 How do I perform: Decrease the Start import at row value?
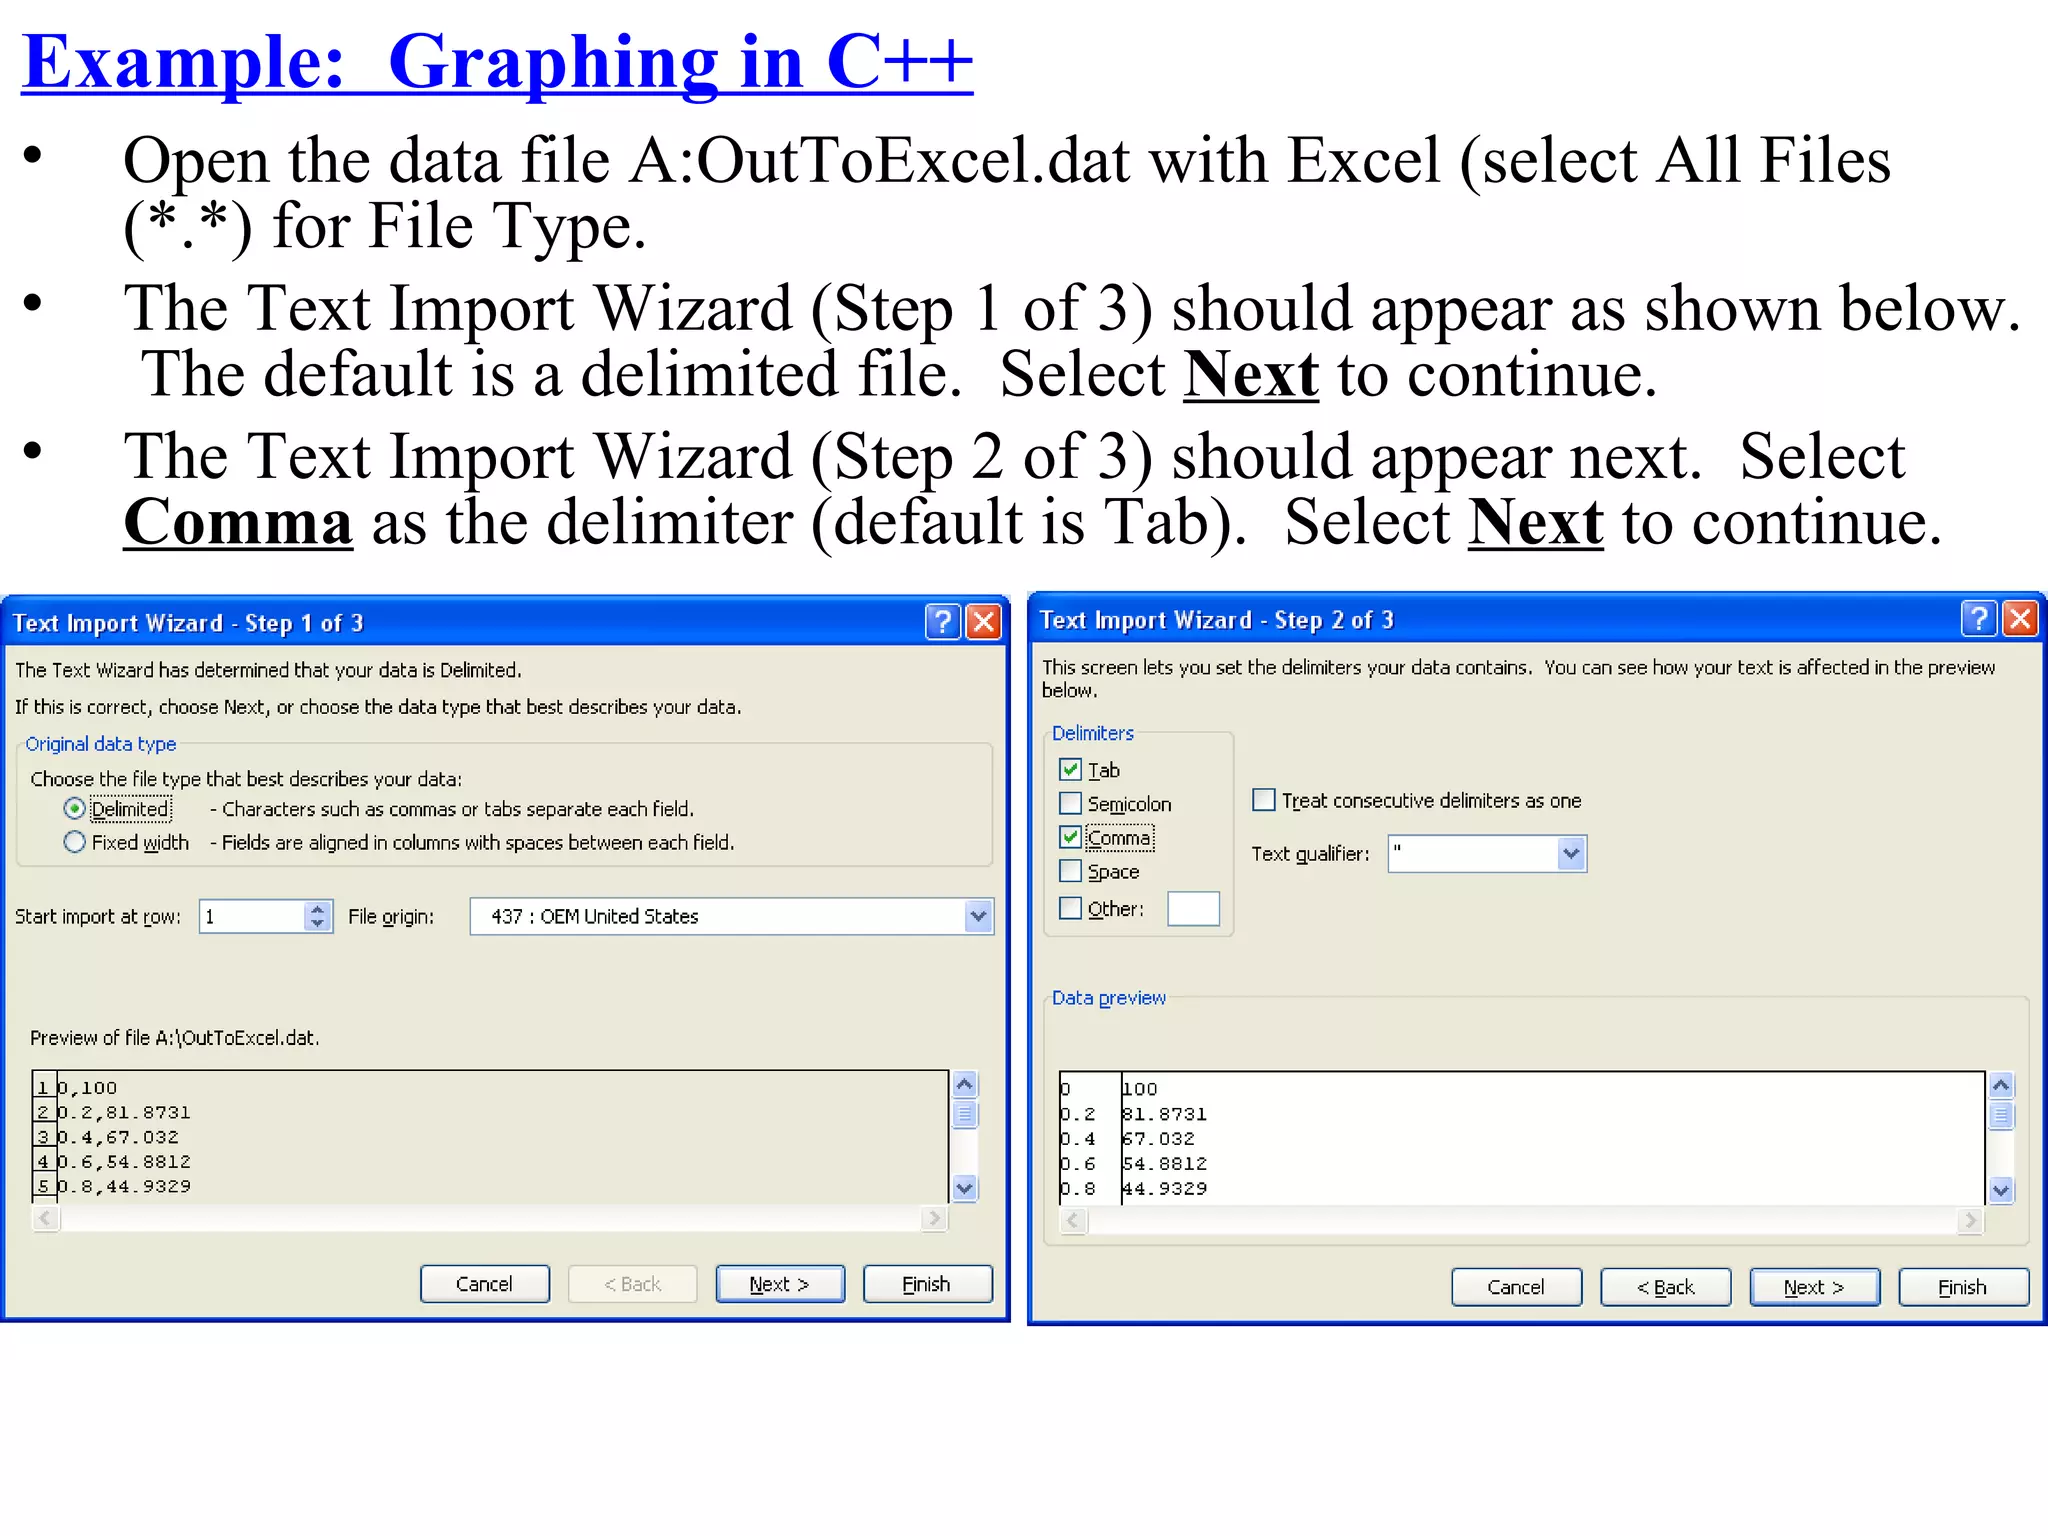coord(318,924)
